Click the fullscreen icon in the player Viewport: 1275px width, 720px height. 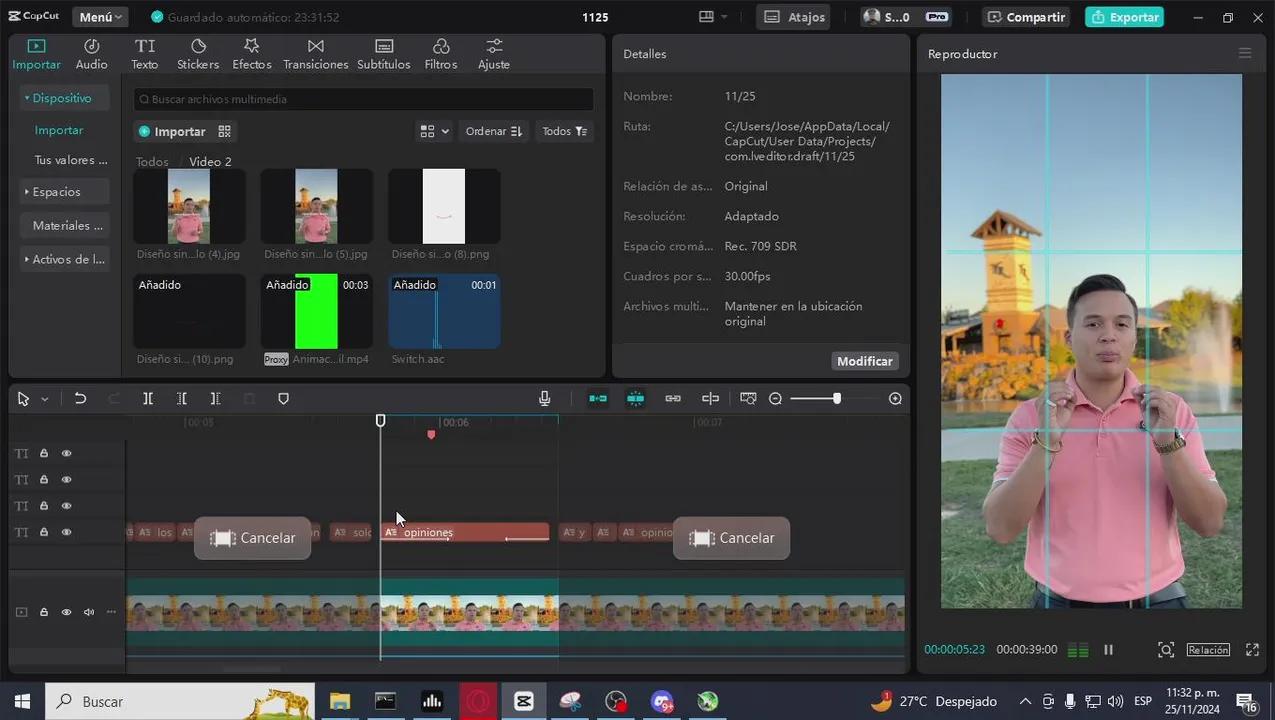click(x=1252, y=650)
